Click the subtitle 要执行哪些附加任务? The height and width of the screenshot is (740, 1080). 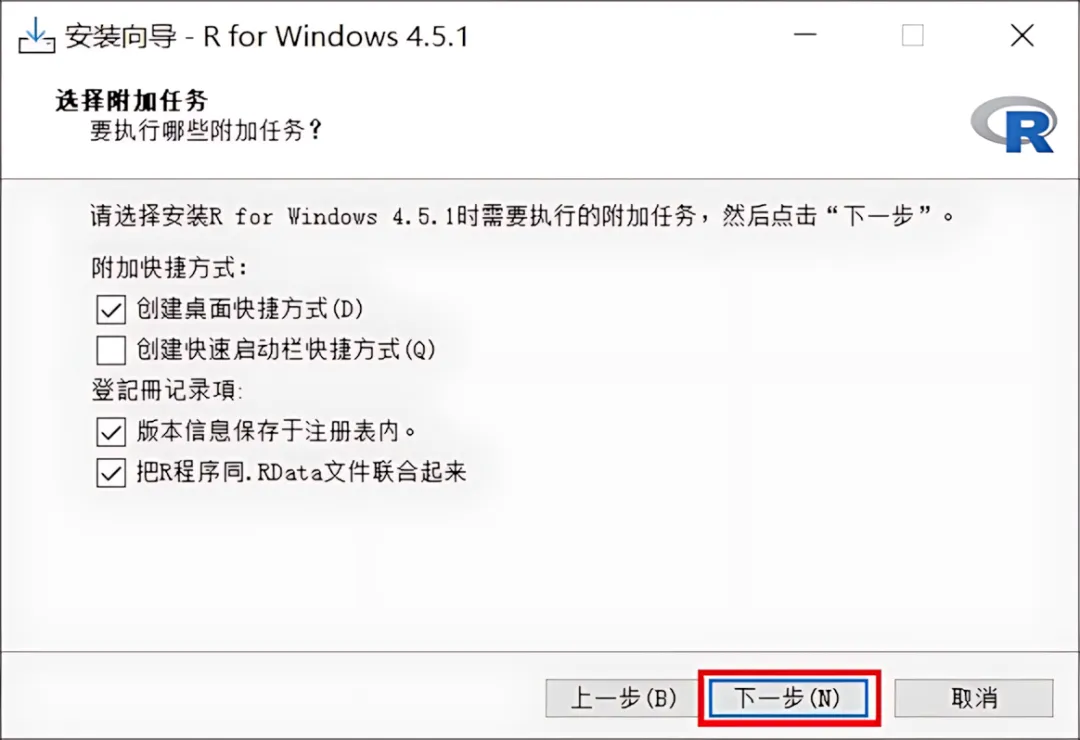click(x=205, y=130)
